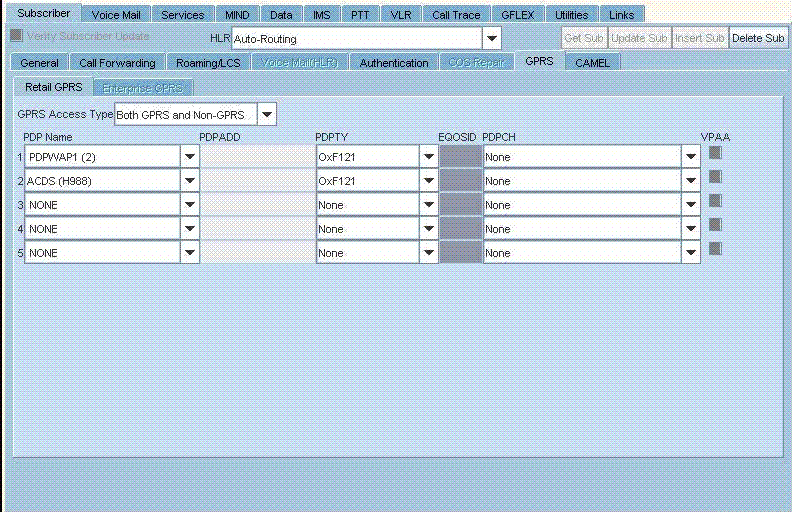Click the PDPADD field in row 1
This screenshot has width=792, height=512.
[258, 157]
